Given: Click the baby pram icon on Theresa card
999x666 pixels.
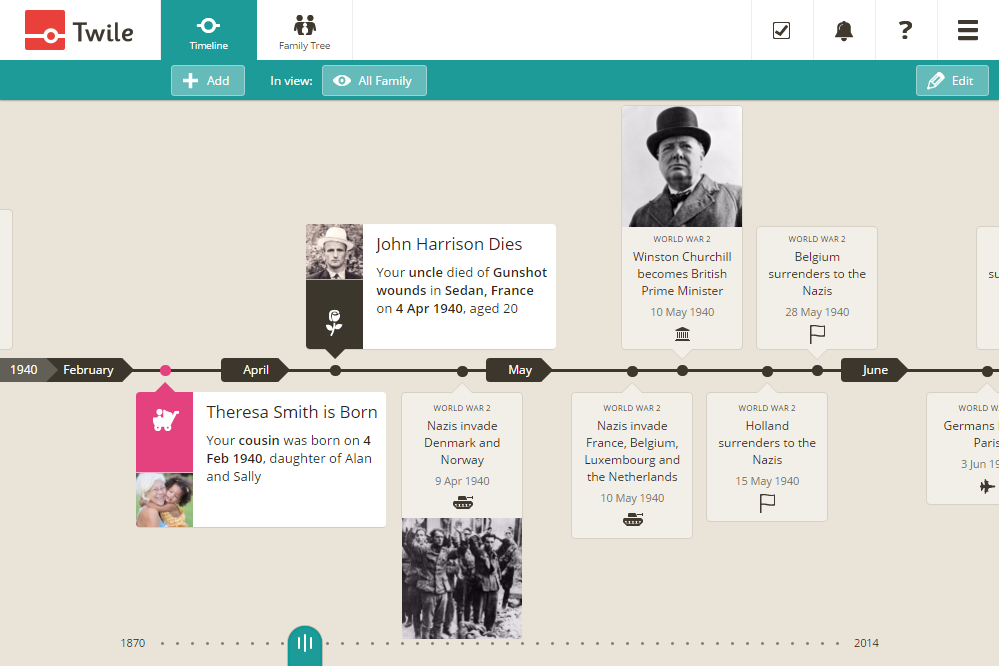Looking at the screenshot, I should pos(165,420).
